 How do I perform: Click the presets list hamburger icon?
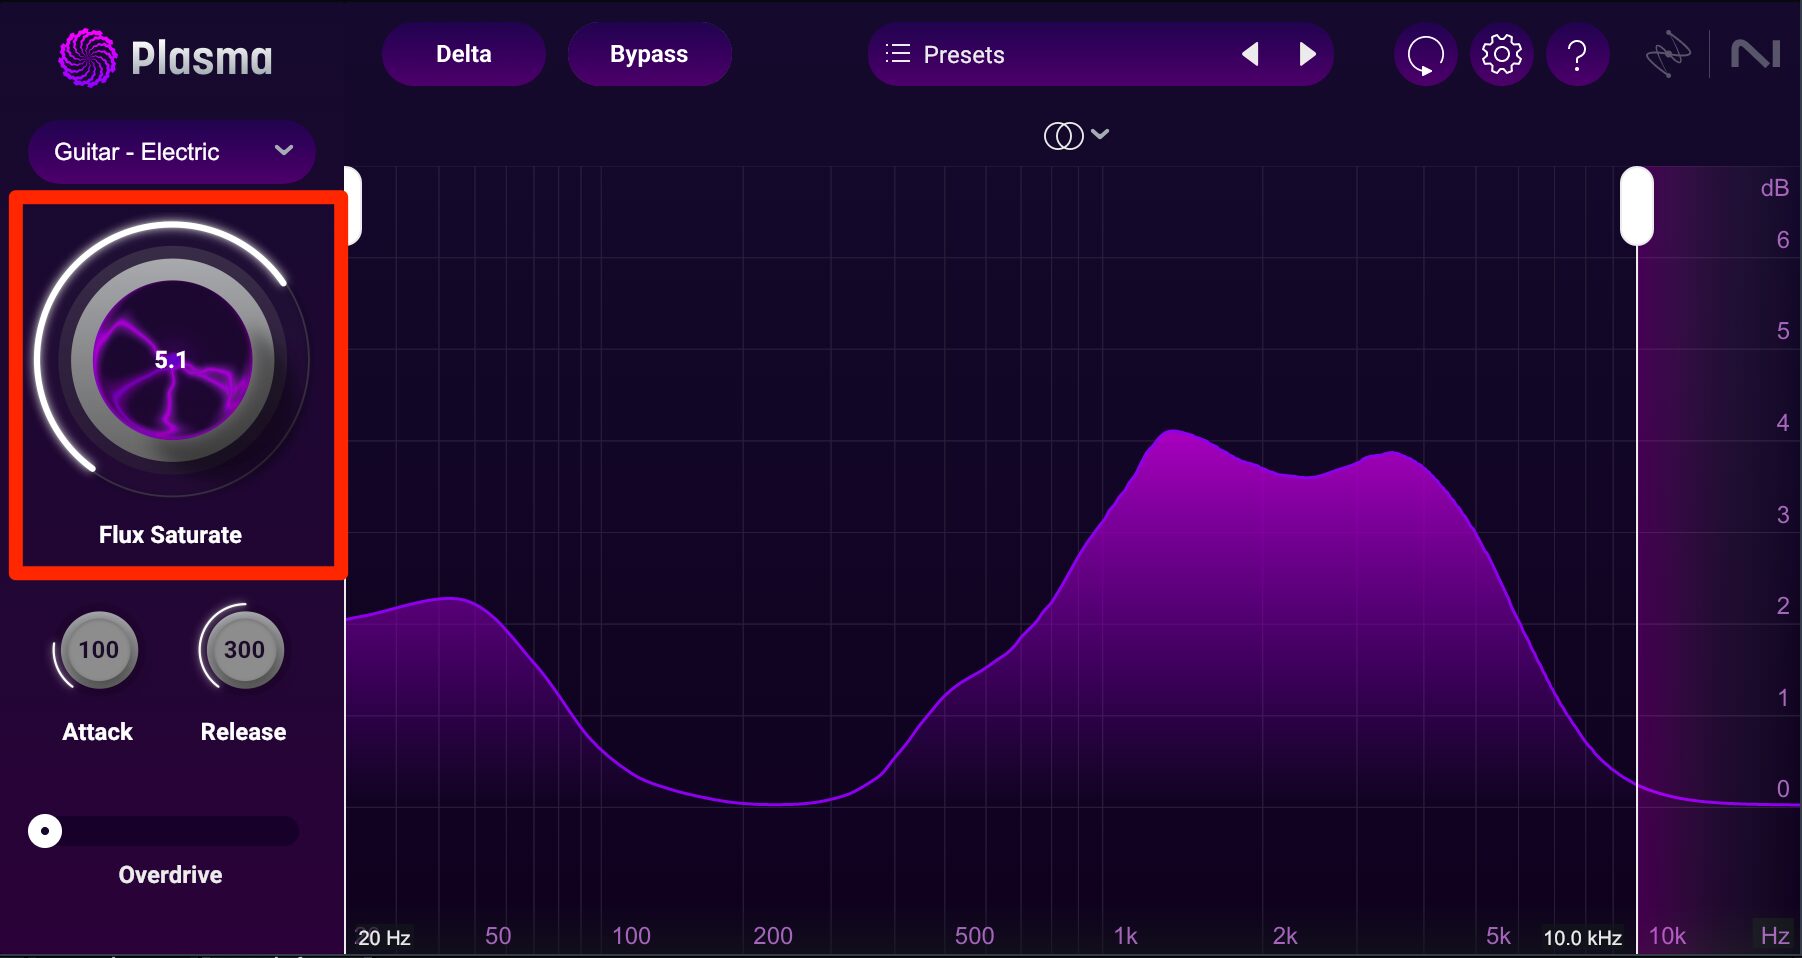pos(898,54)
